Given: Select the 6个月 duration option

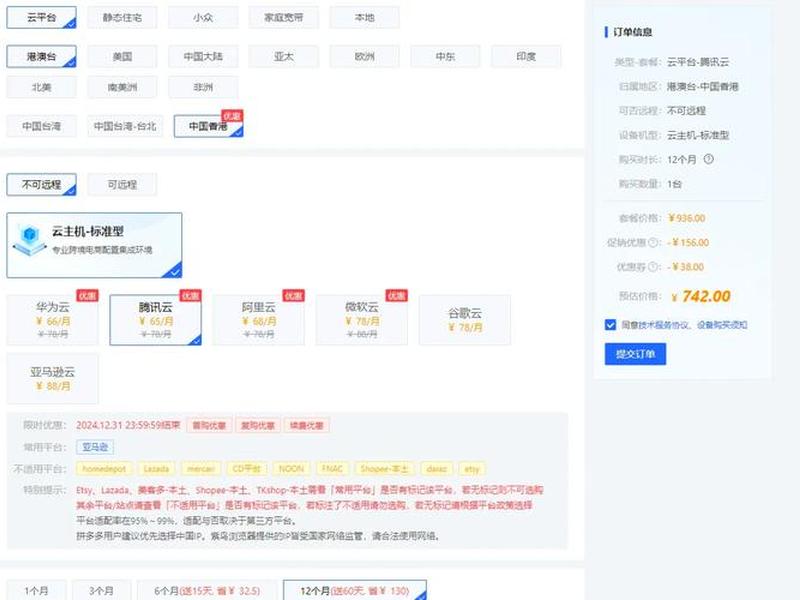Looking at the screenshot, I should tap(207, 590).
